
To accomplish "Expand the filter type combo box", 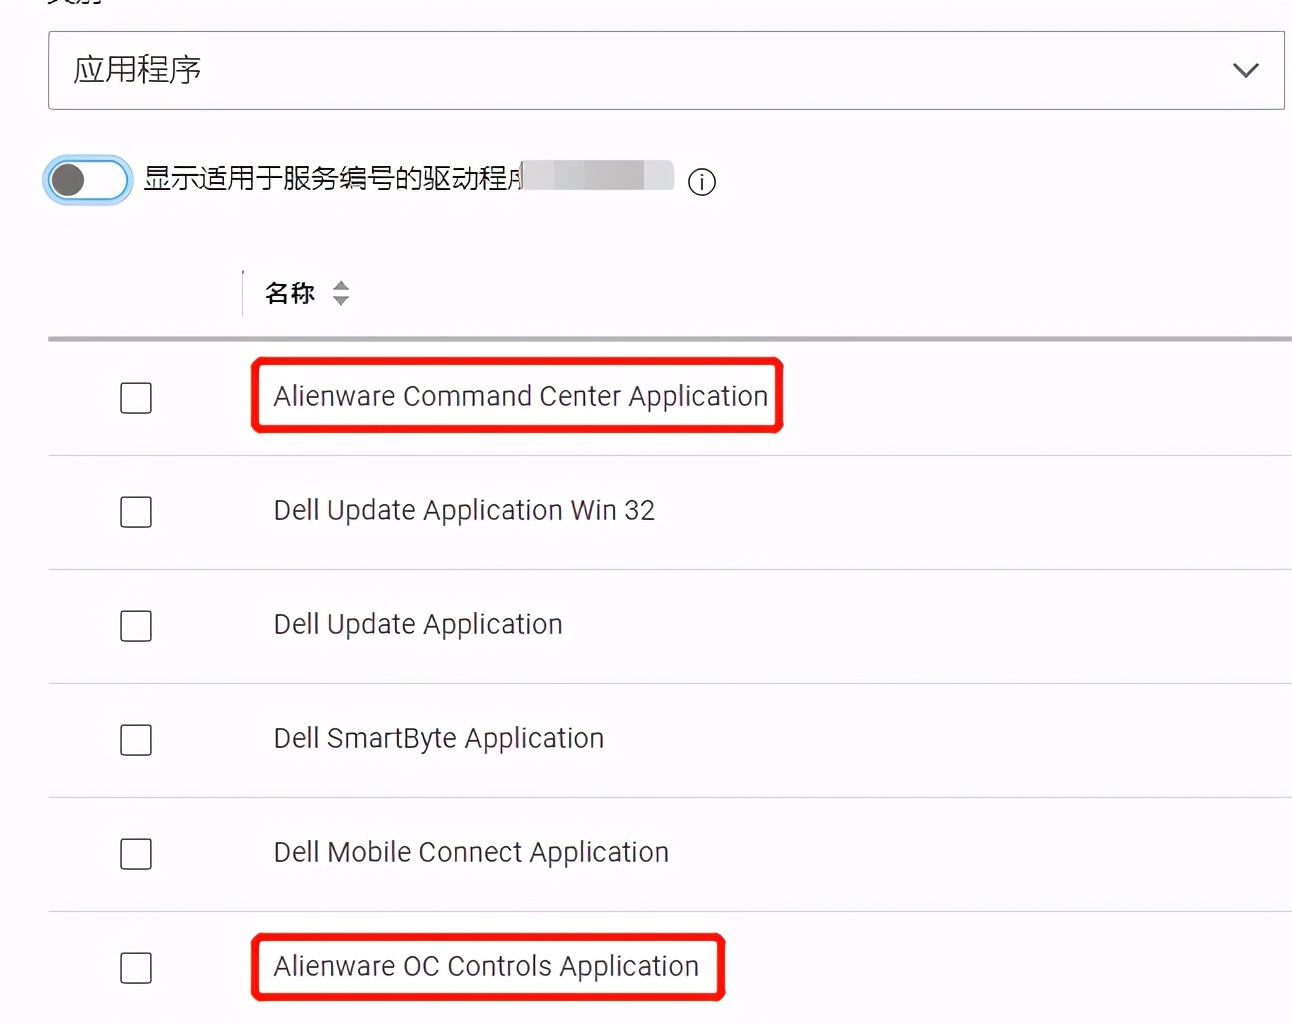I will coord(666,70).
